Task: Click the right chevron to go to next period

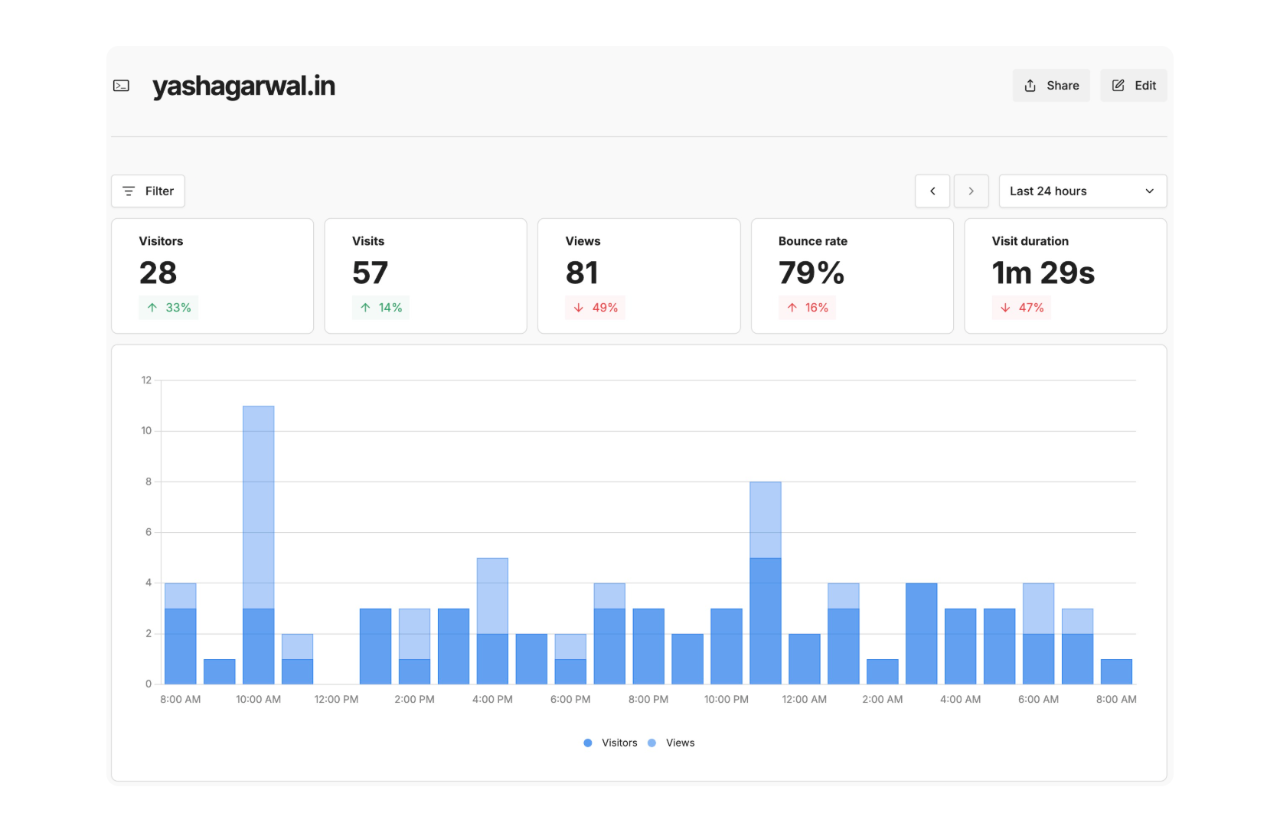Action: 971,191
